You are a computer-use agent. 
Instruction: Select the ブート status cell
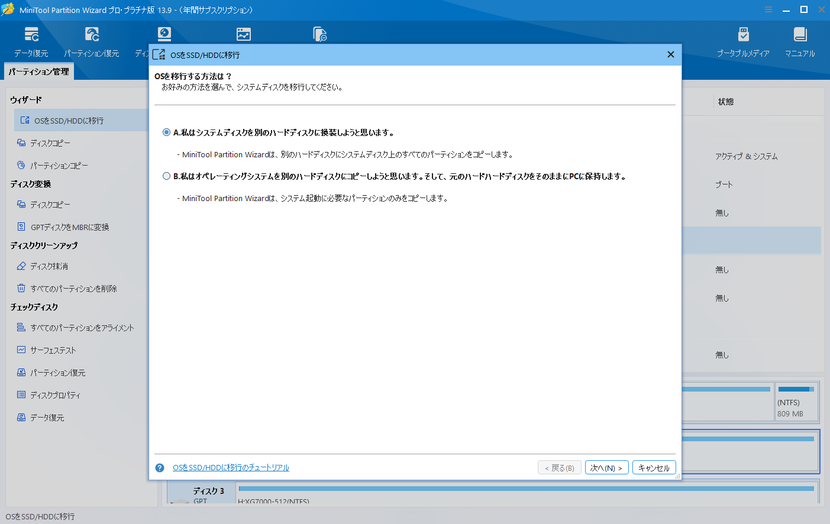[x=724, y=184]
